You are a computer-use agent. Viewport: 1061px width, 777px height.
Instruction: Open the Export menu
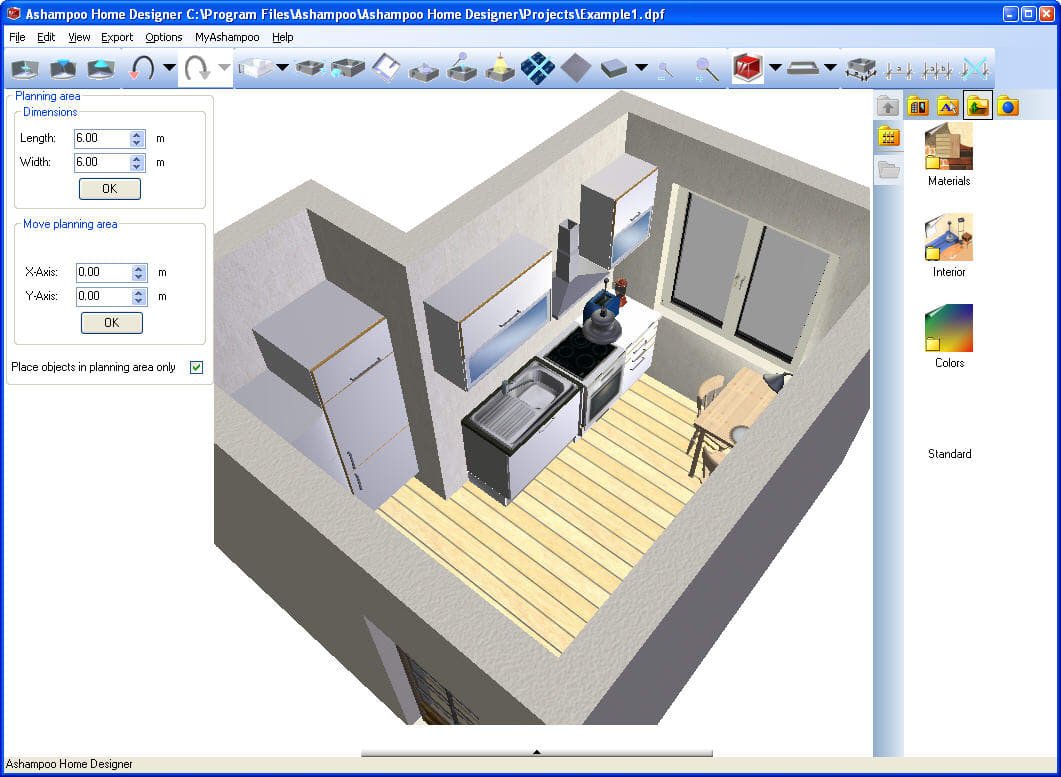(117, 37)
